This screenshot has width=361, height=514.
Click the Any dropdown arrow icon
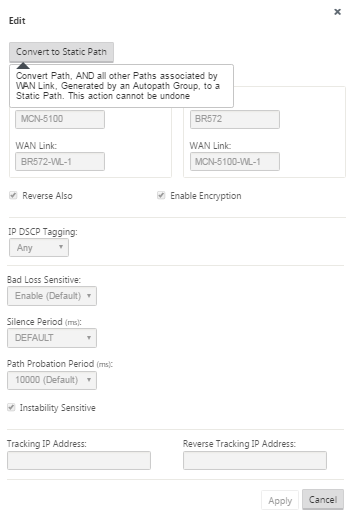click(61, 247)
